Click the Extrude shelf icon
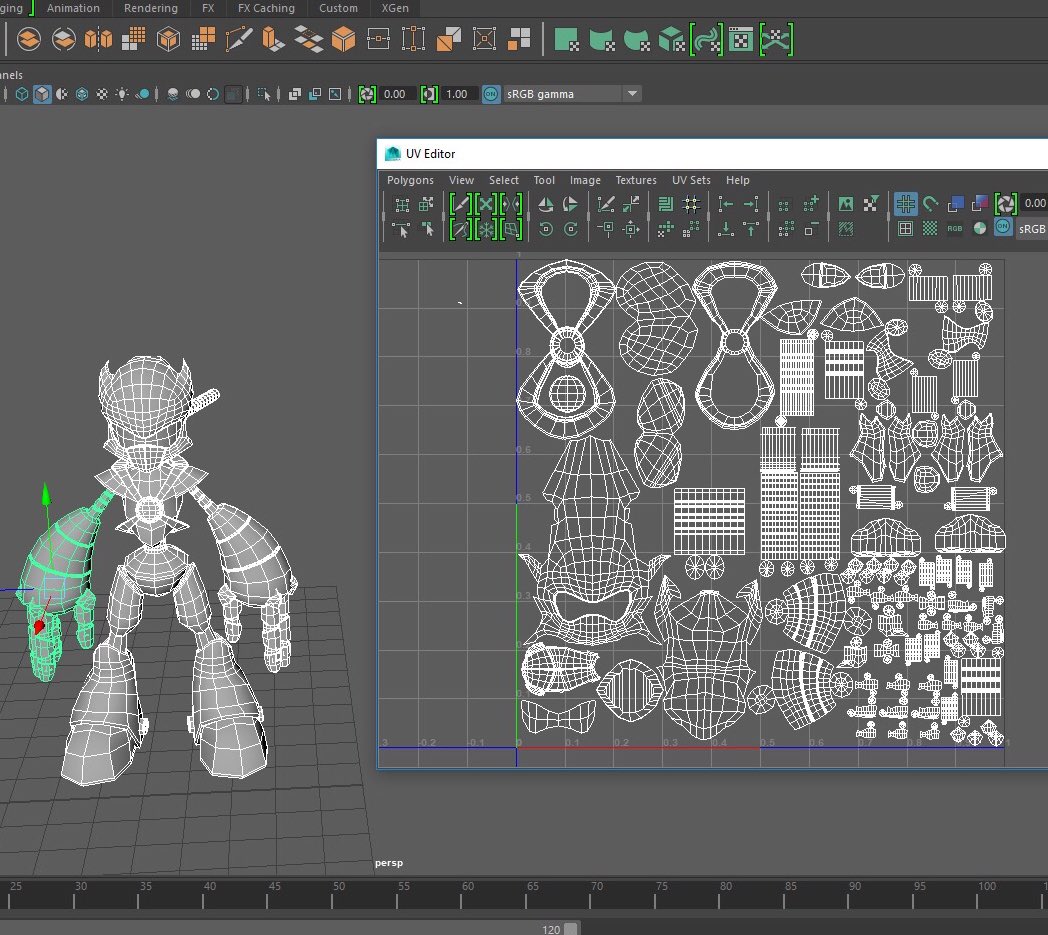This screenshot has height=935, width=1048. 273,39
